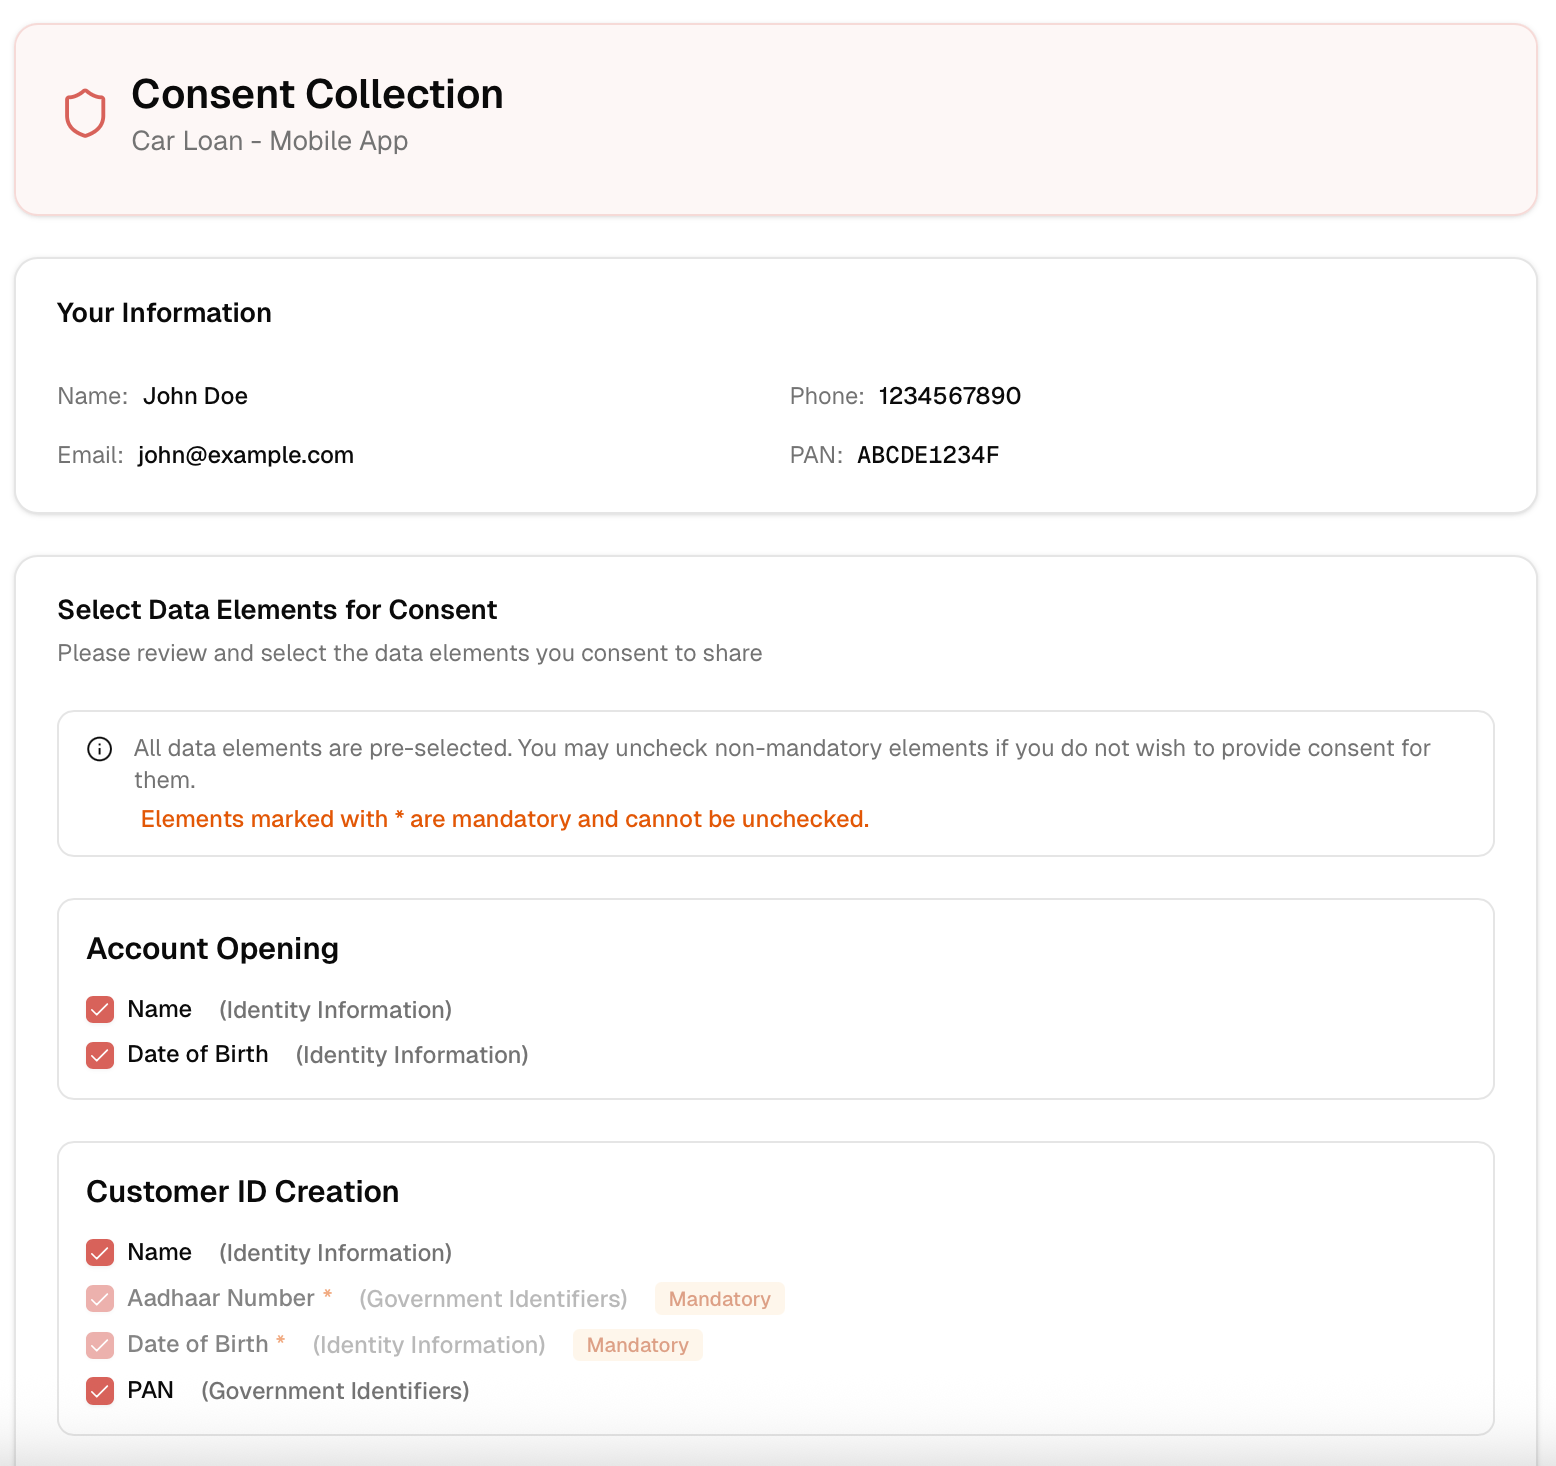Uncheck Date of Birth under Account Opening
The width and height of the screenshot is (1556, 1466).
[99, 1055]
